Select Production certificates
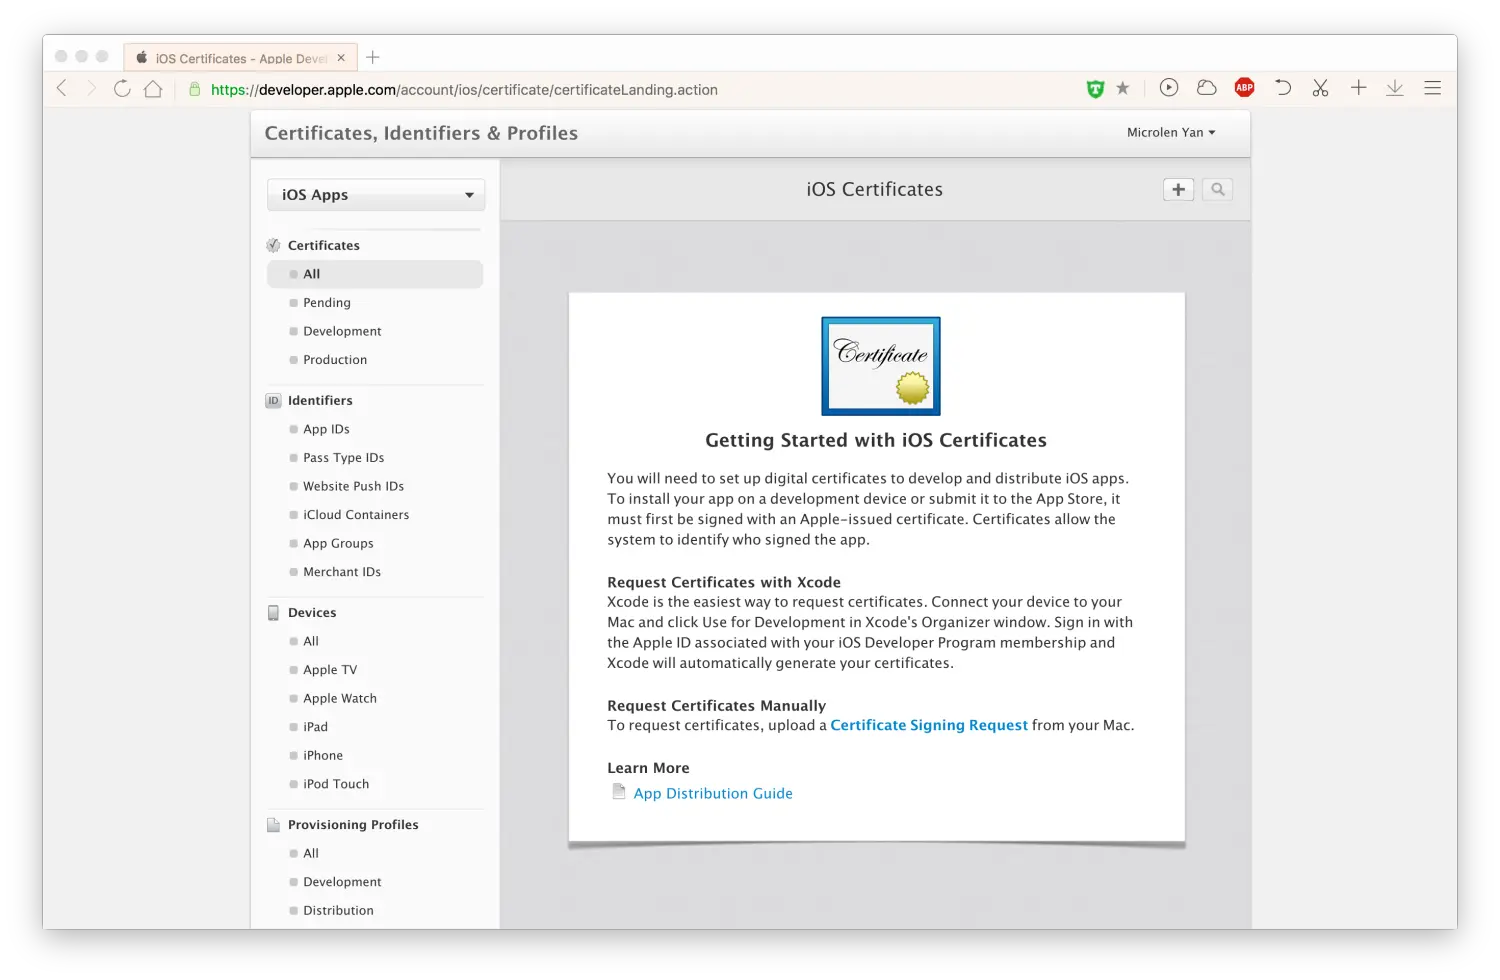Image resolution: width=1500 pixels, height=980 pixels. coord(335,360)
